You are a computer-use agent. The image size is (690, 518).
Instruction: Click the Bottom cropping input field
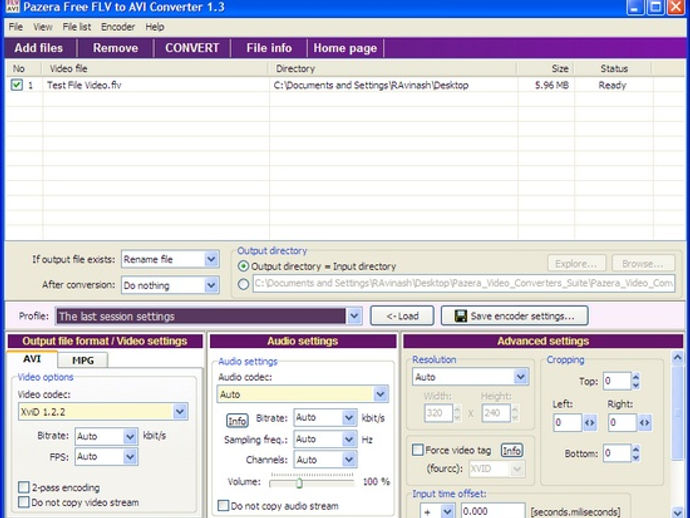click(x=617, y=453)
